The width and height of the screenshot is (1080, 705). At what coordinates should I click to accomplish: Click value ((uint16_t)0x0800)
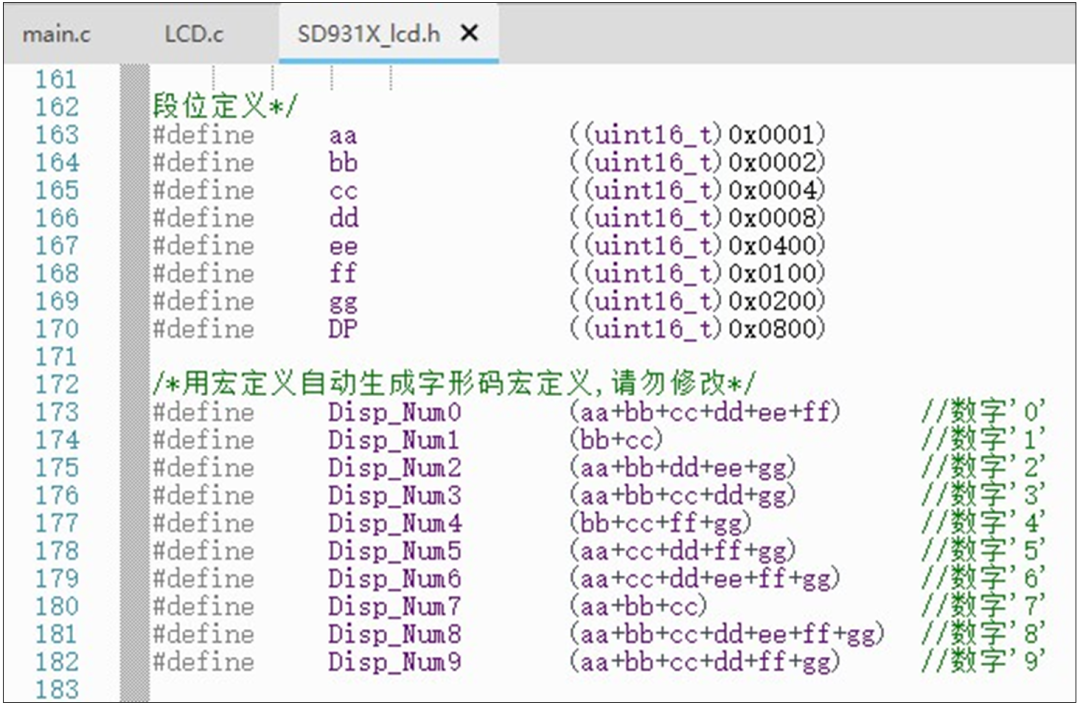click(x=697, y=328)
